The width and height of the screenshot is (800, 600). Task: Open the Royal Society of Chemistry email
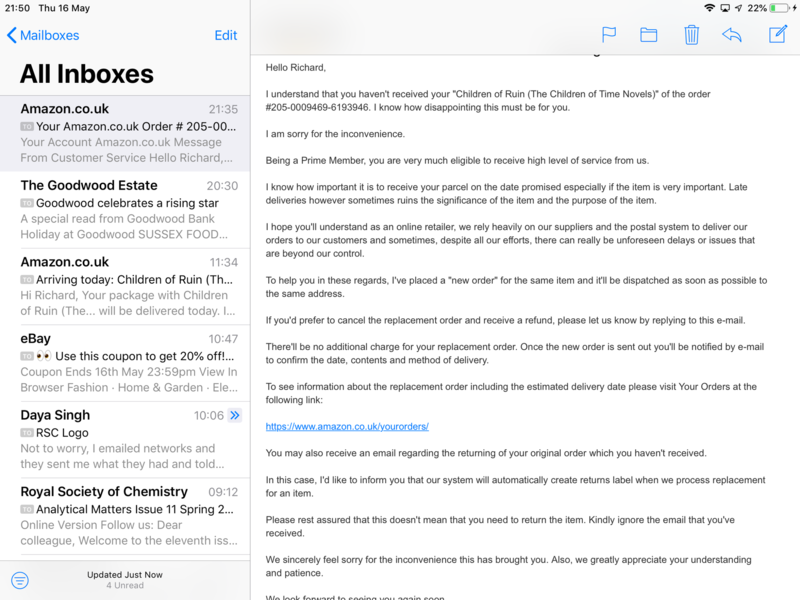point(125,516)
